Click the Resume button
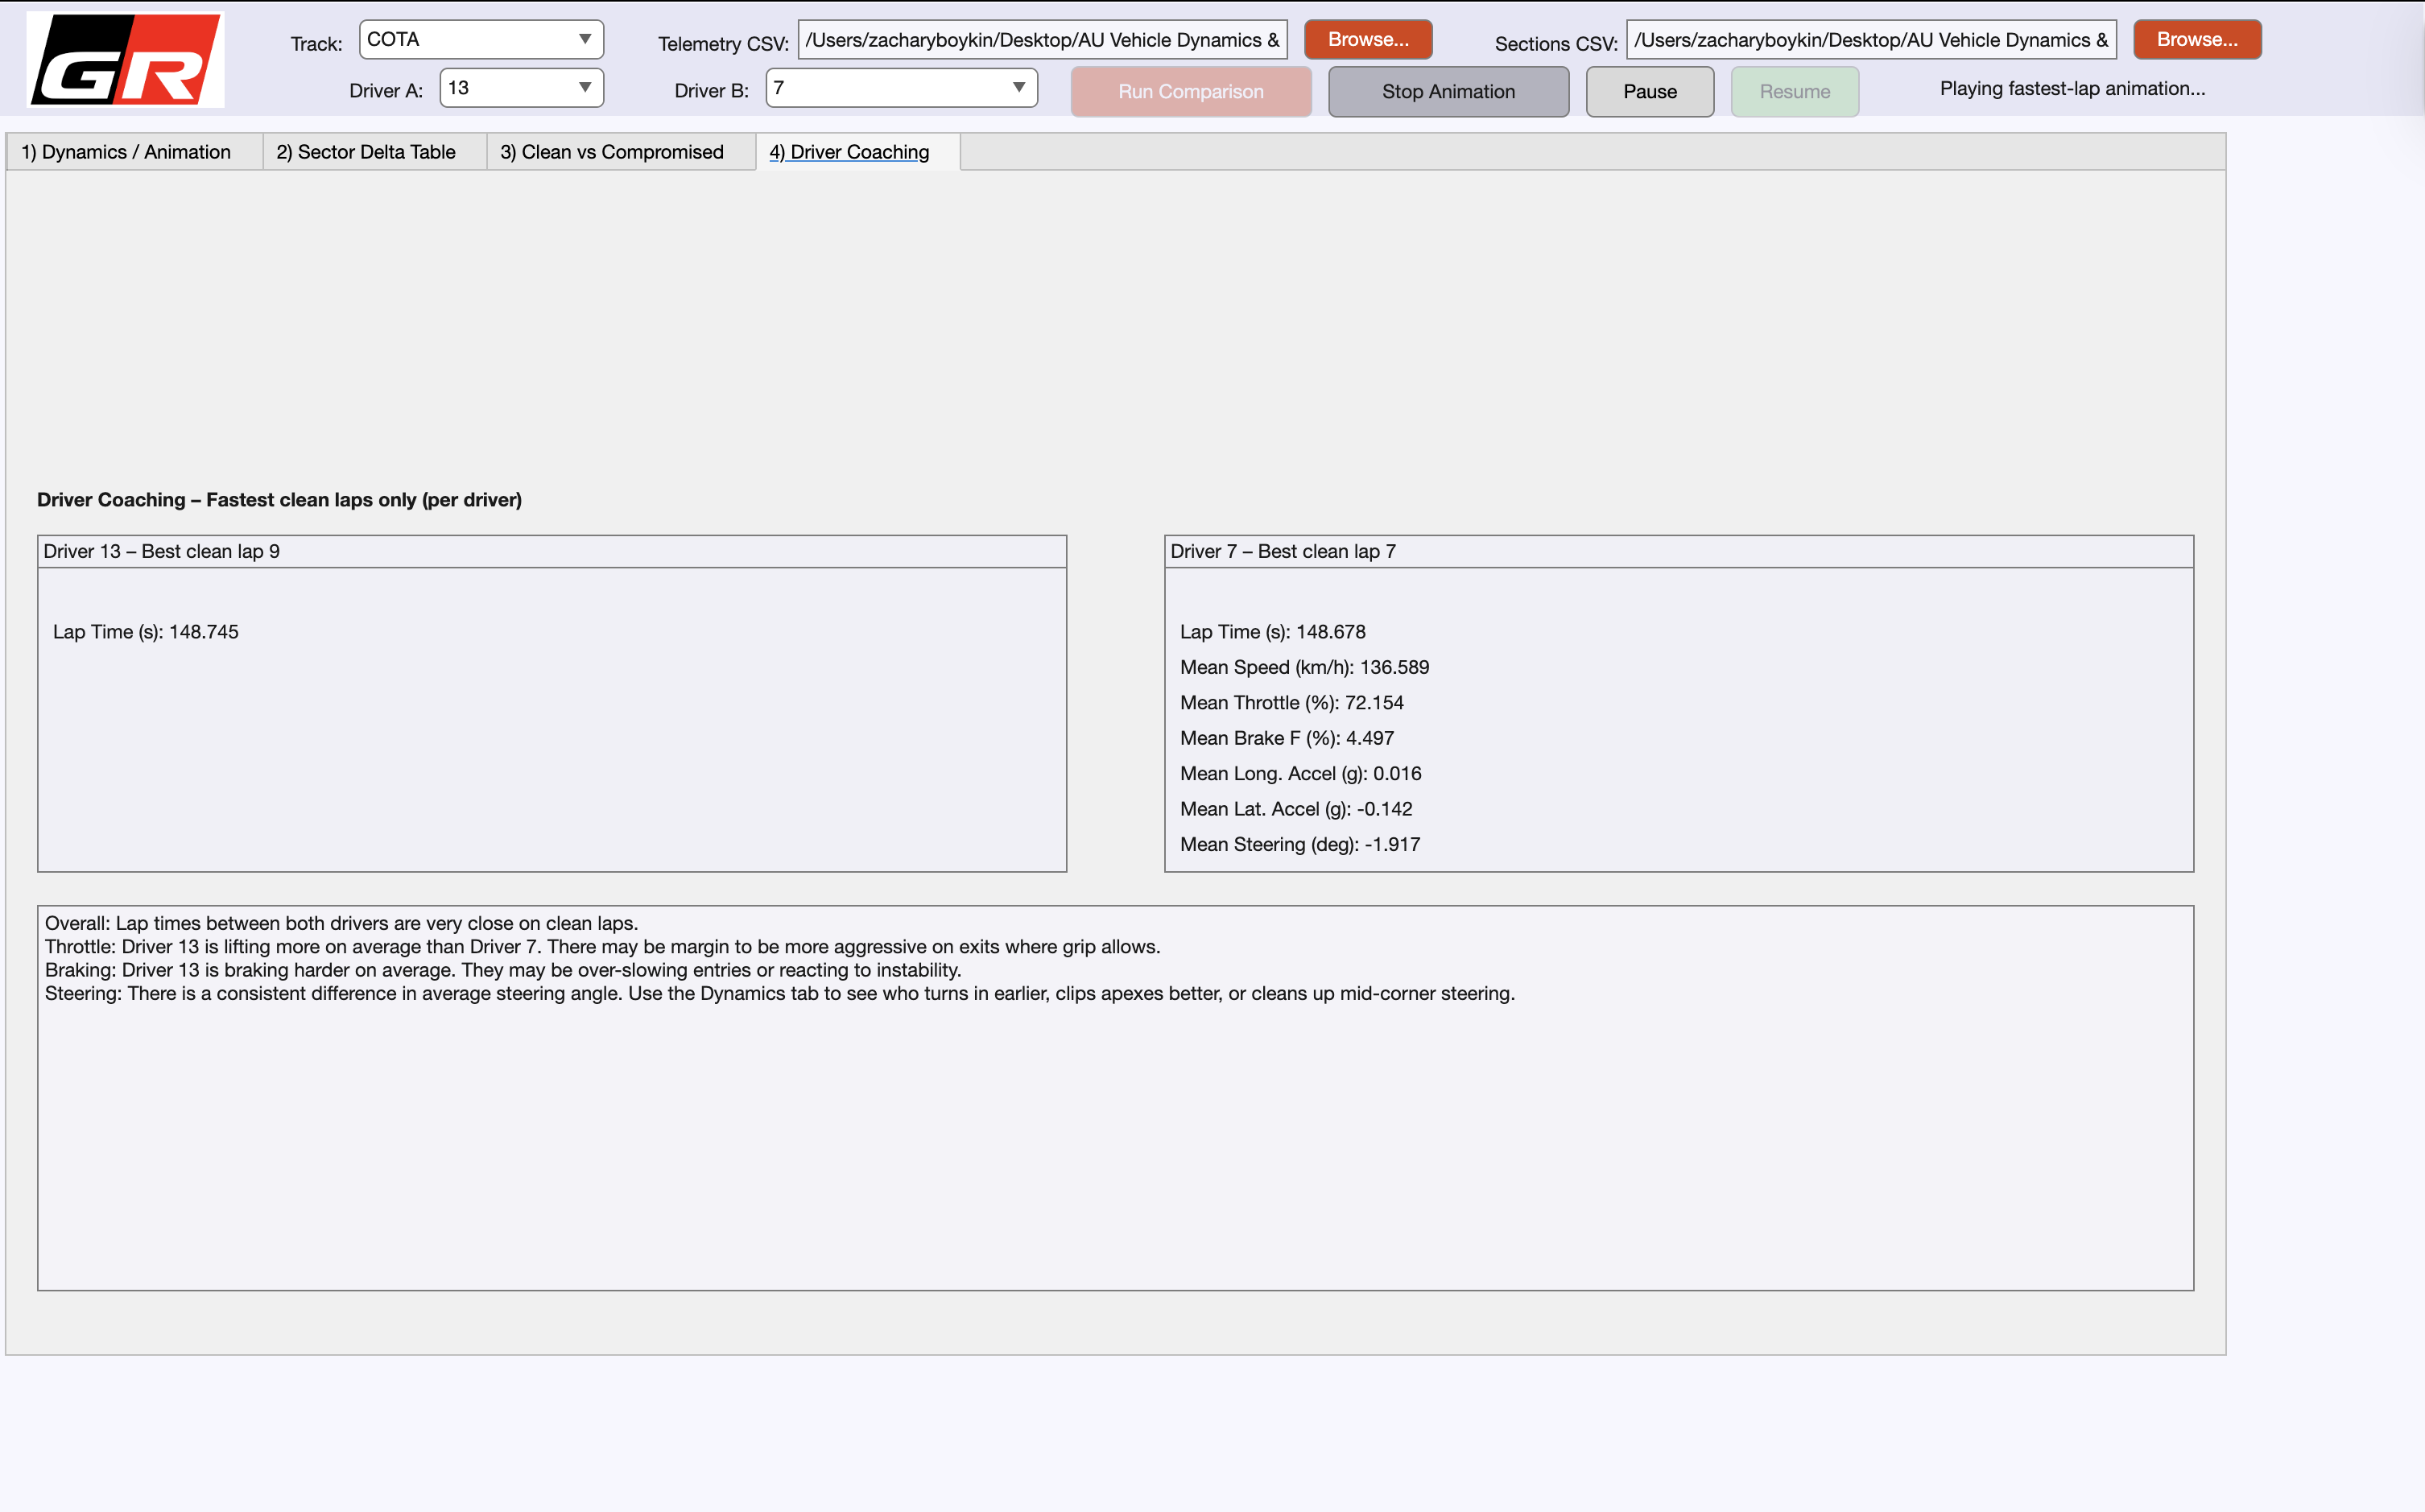Image resolution: width=2425 pixels, height=1512 pixels. [x=1794, y=92]
